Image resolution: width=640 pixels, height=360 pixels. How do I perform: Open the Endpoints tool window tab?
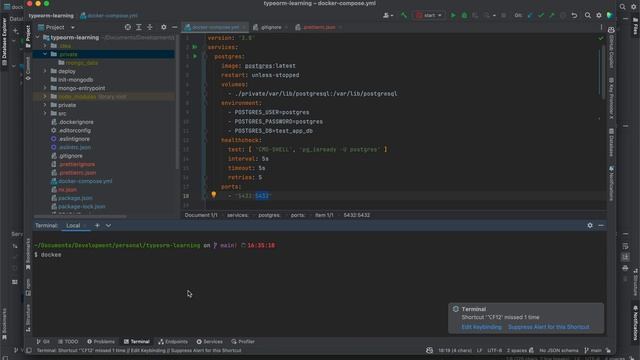click(x=173, y=342)
